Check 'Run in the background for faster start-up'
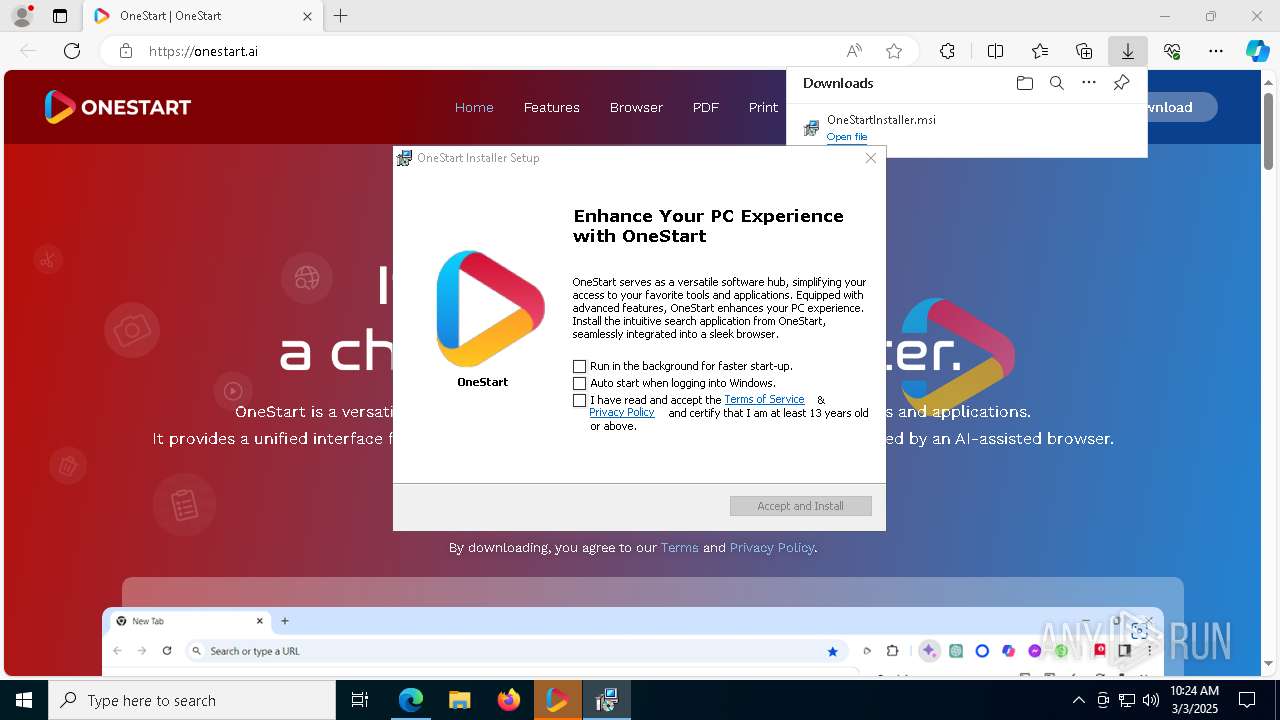The height and width of the screenshot is (720, 1280). click(579, 366)
